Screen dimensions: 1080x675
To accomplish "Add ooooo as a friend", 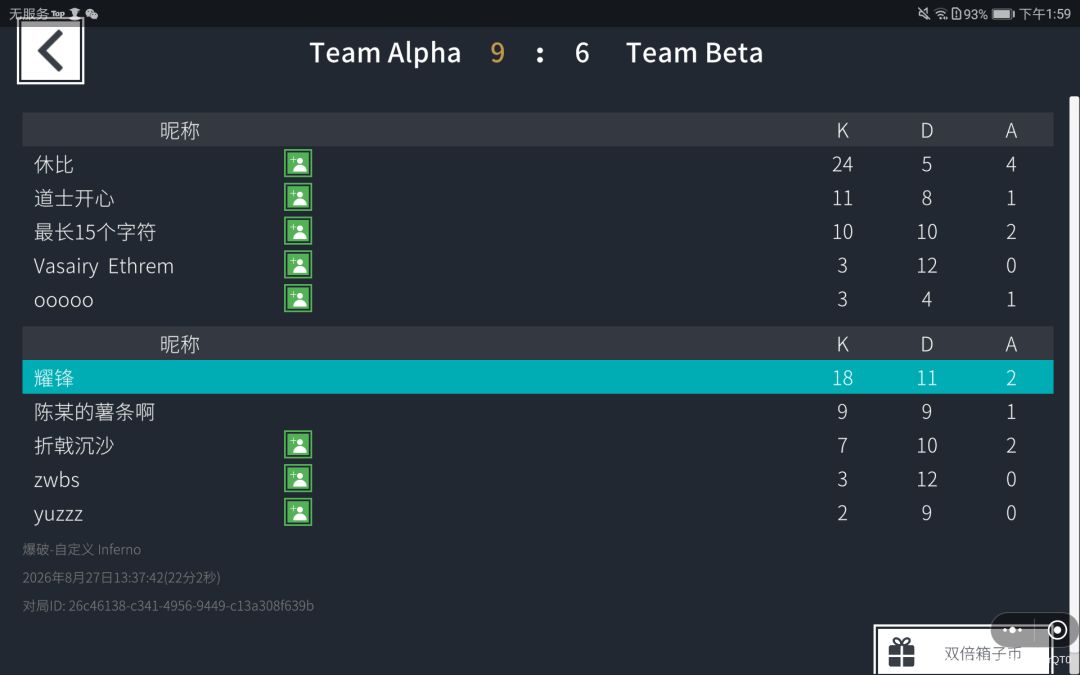I will pos(298,298).
